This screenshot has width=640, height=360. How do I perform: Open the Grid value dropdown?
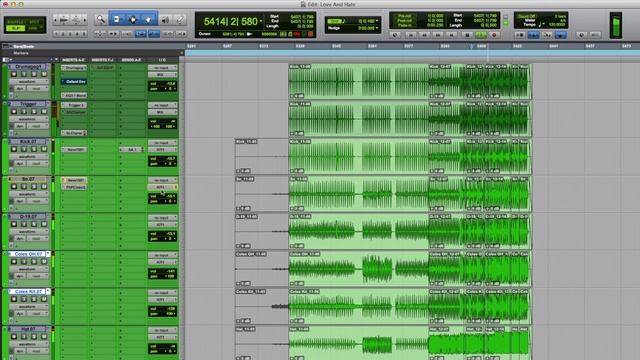377,21
